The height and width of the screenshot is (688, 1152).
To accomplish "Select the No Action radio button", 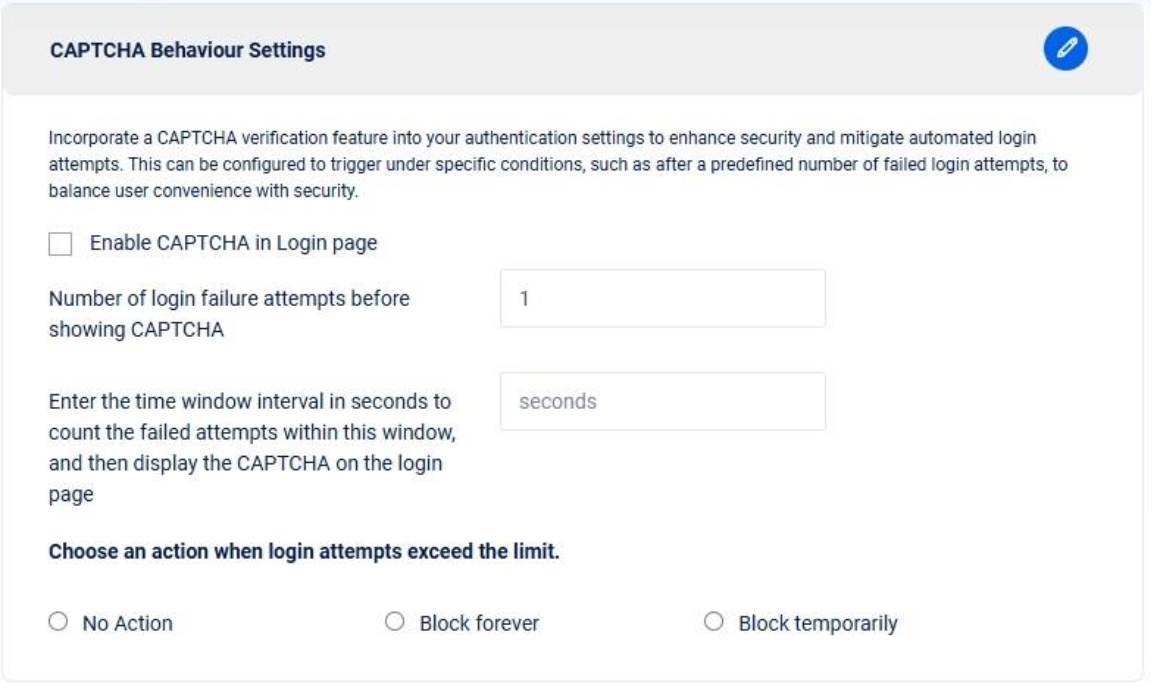I will 56,623.
